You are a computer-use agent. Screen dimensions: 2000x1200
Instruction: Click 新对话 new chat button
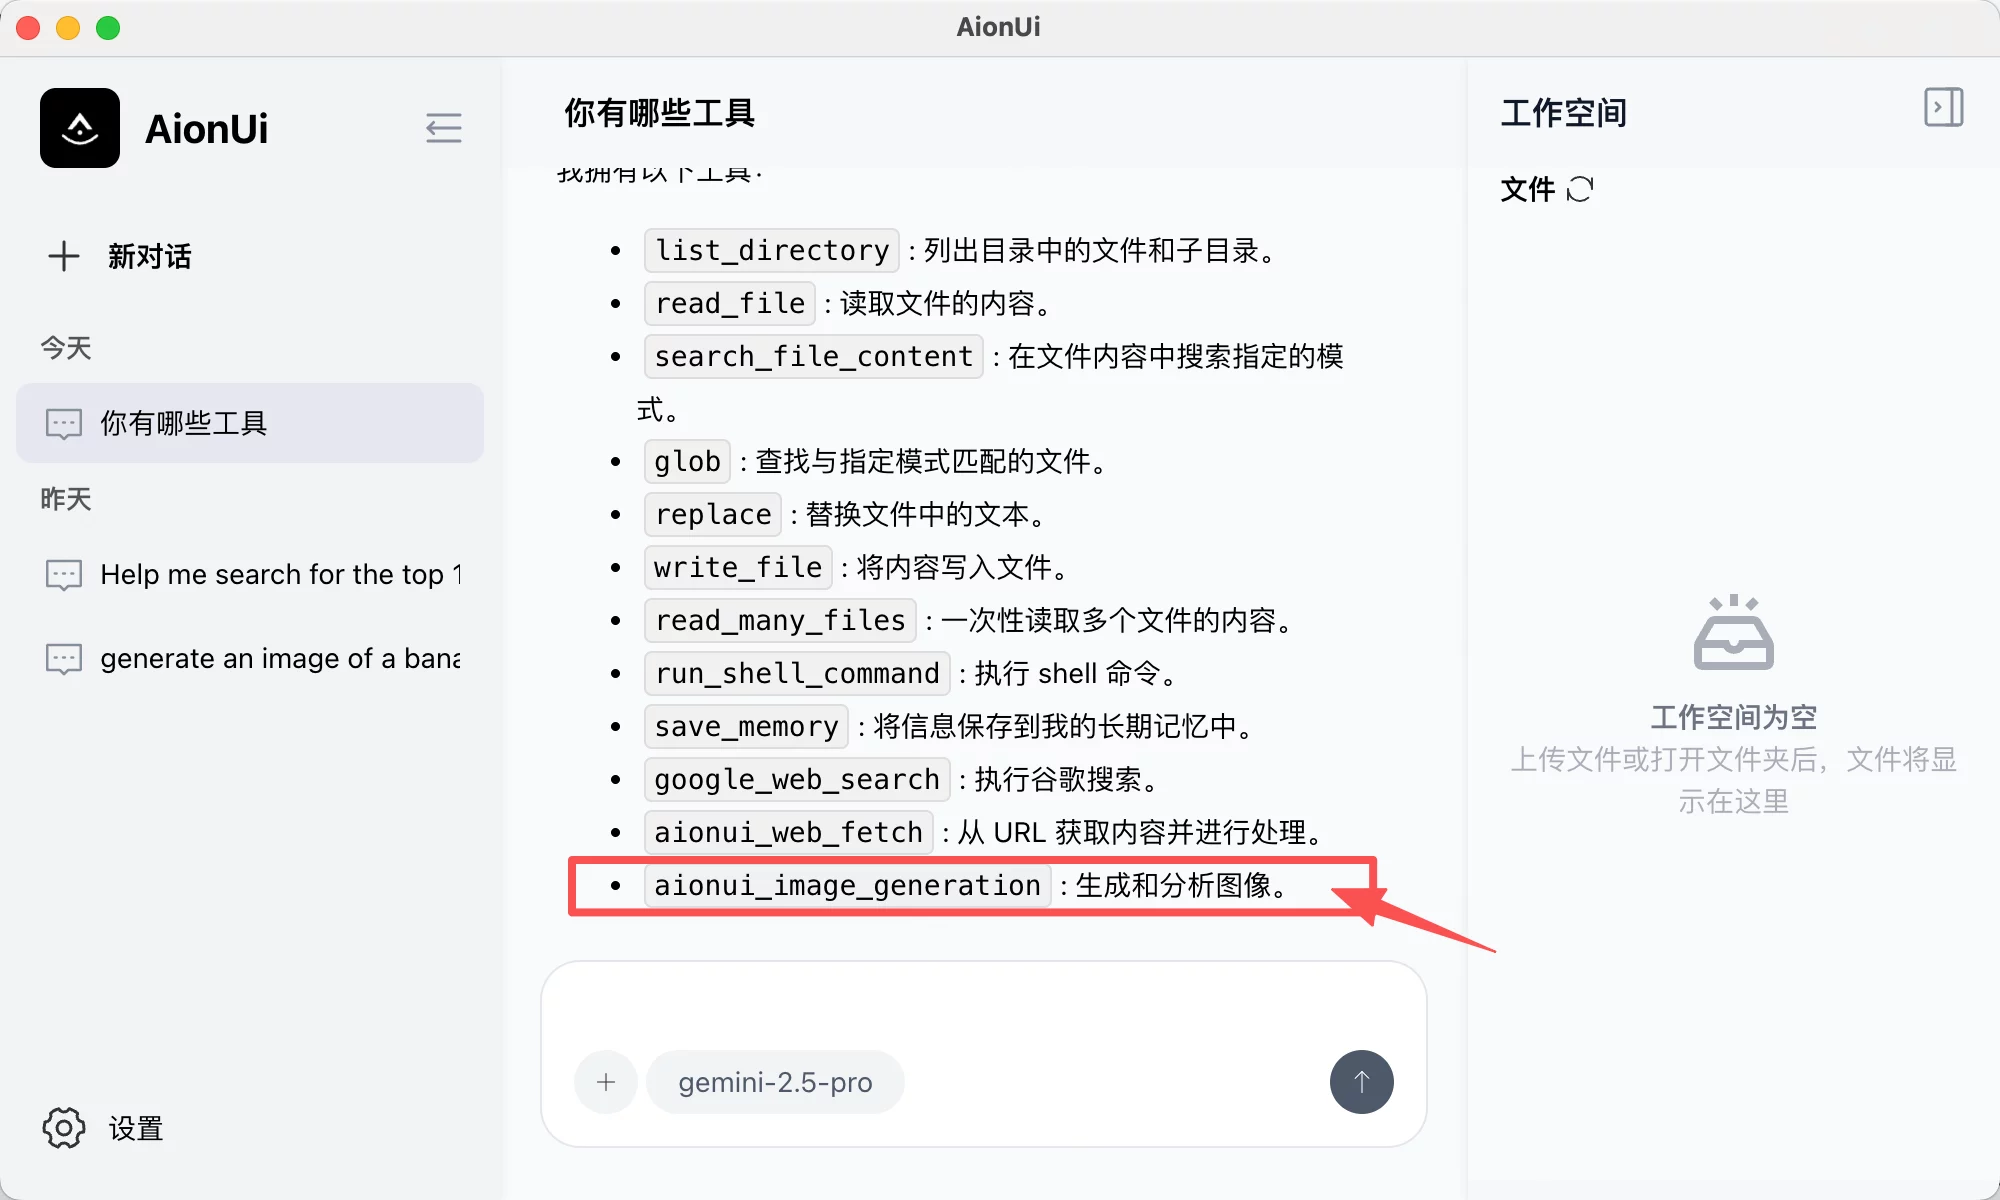point(149,256)
